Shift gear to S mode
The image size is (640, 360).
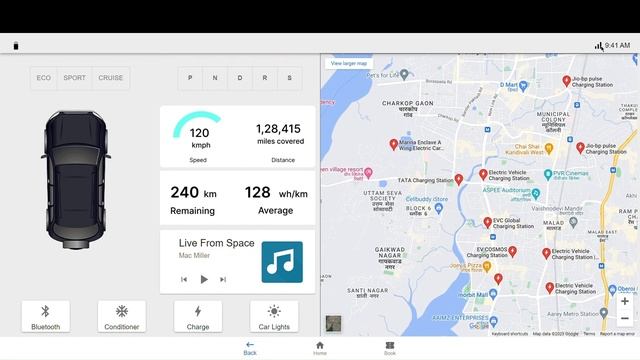tap(289, 78)
